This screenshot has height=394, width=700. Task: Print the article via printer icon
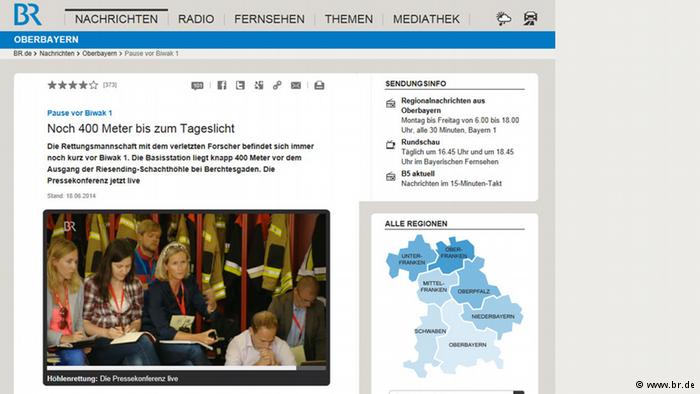click(x=319, y=85)
